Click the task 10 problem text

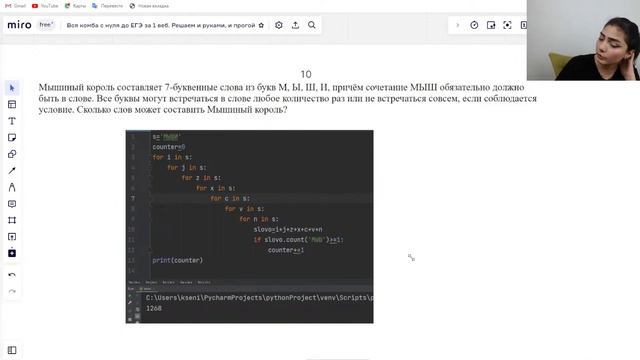287,98
